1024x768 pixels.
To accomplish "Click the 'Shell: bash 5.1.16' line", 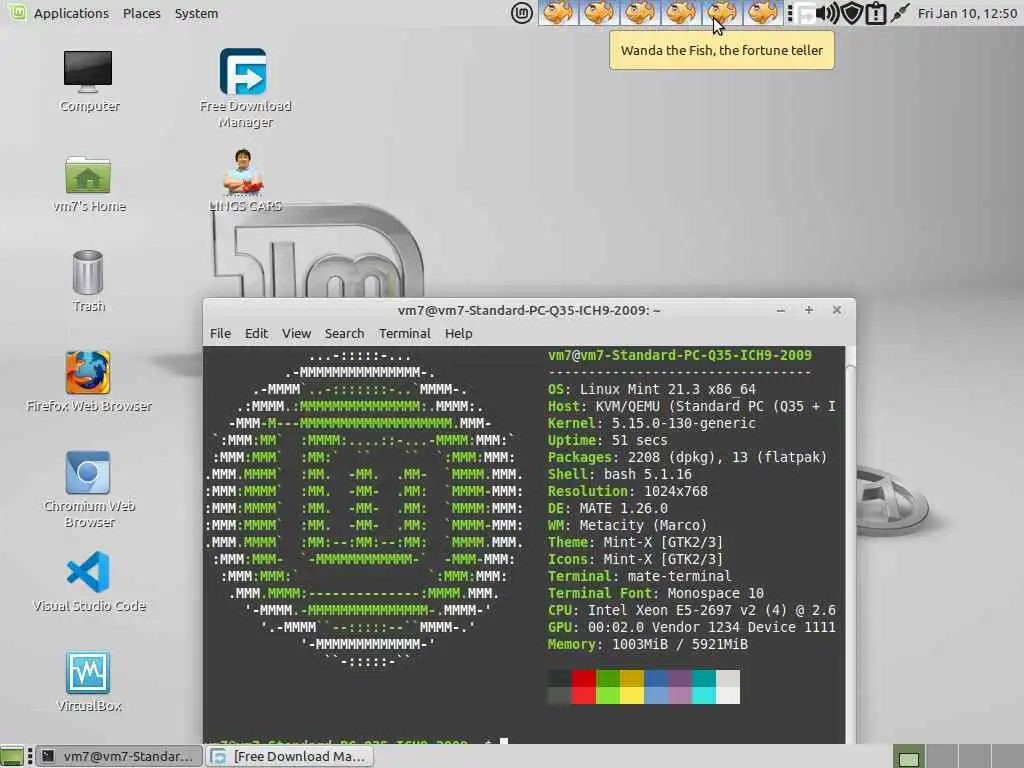I will (620, 474).
